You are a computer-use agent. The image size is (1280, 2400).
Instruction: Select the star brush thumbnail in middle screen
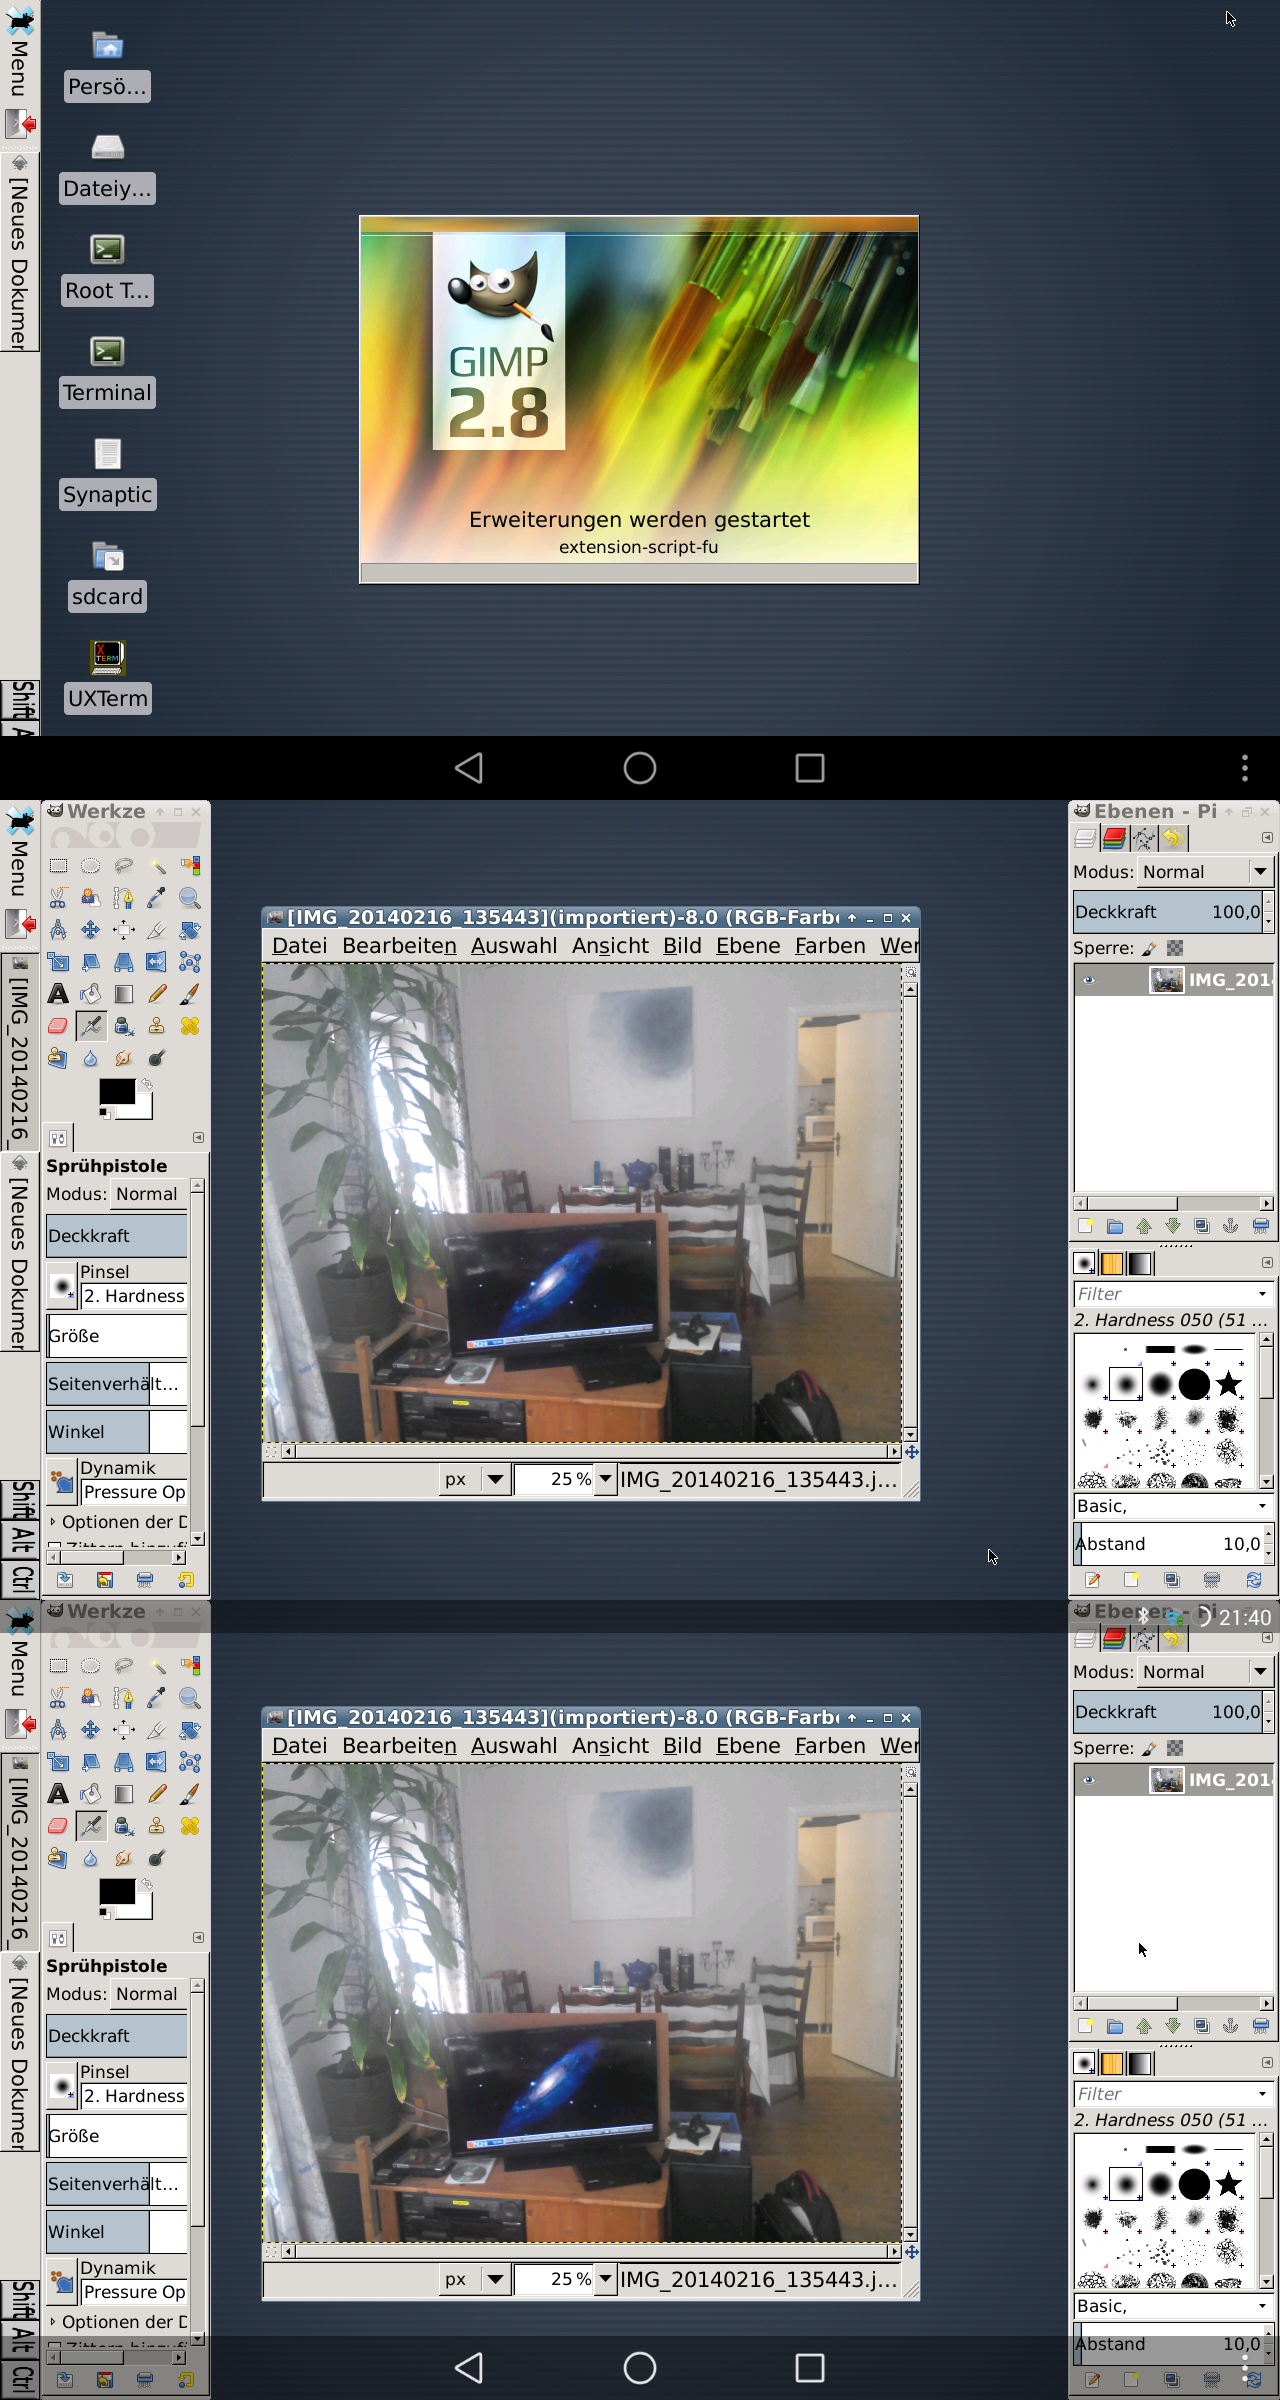point(1229,1384)
